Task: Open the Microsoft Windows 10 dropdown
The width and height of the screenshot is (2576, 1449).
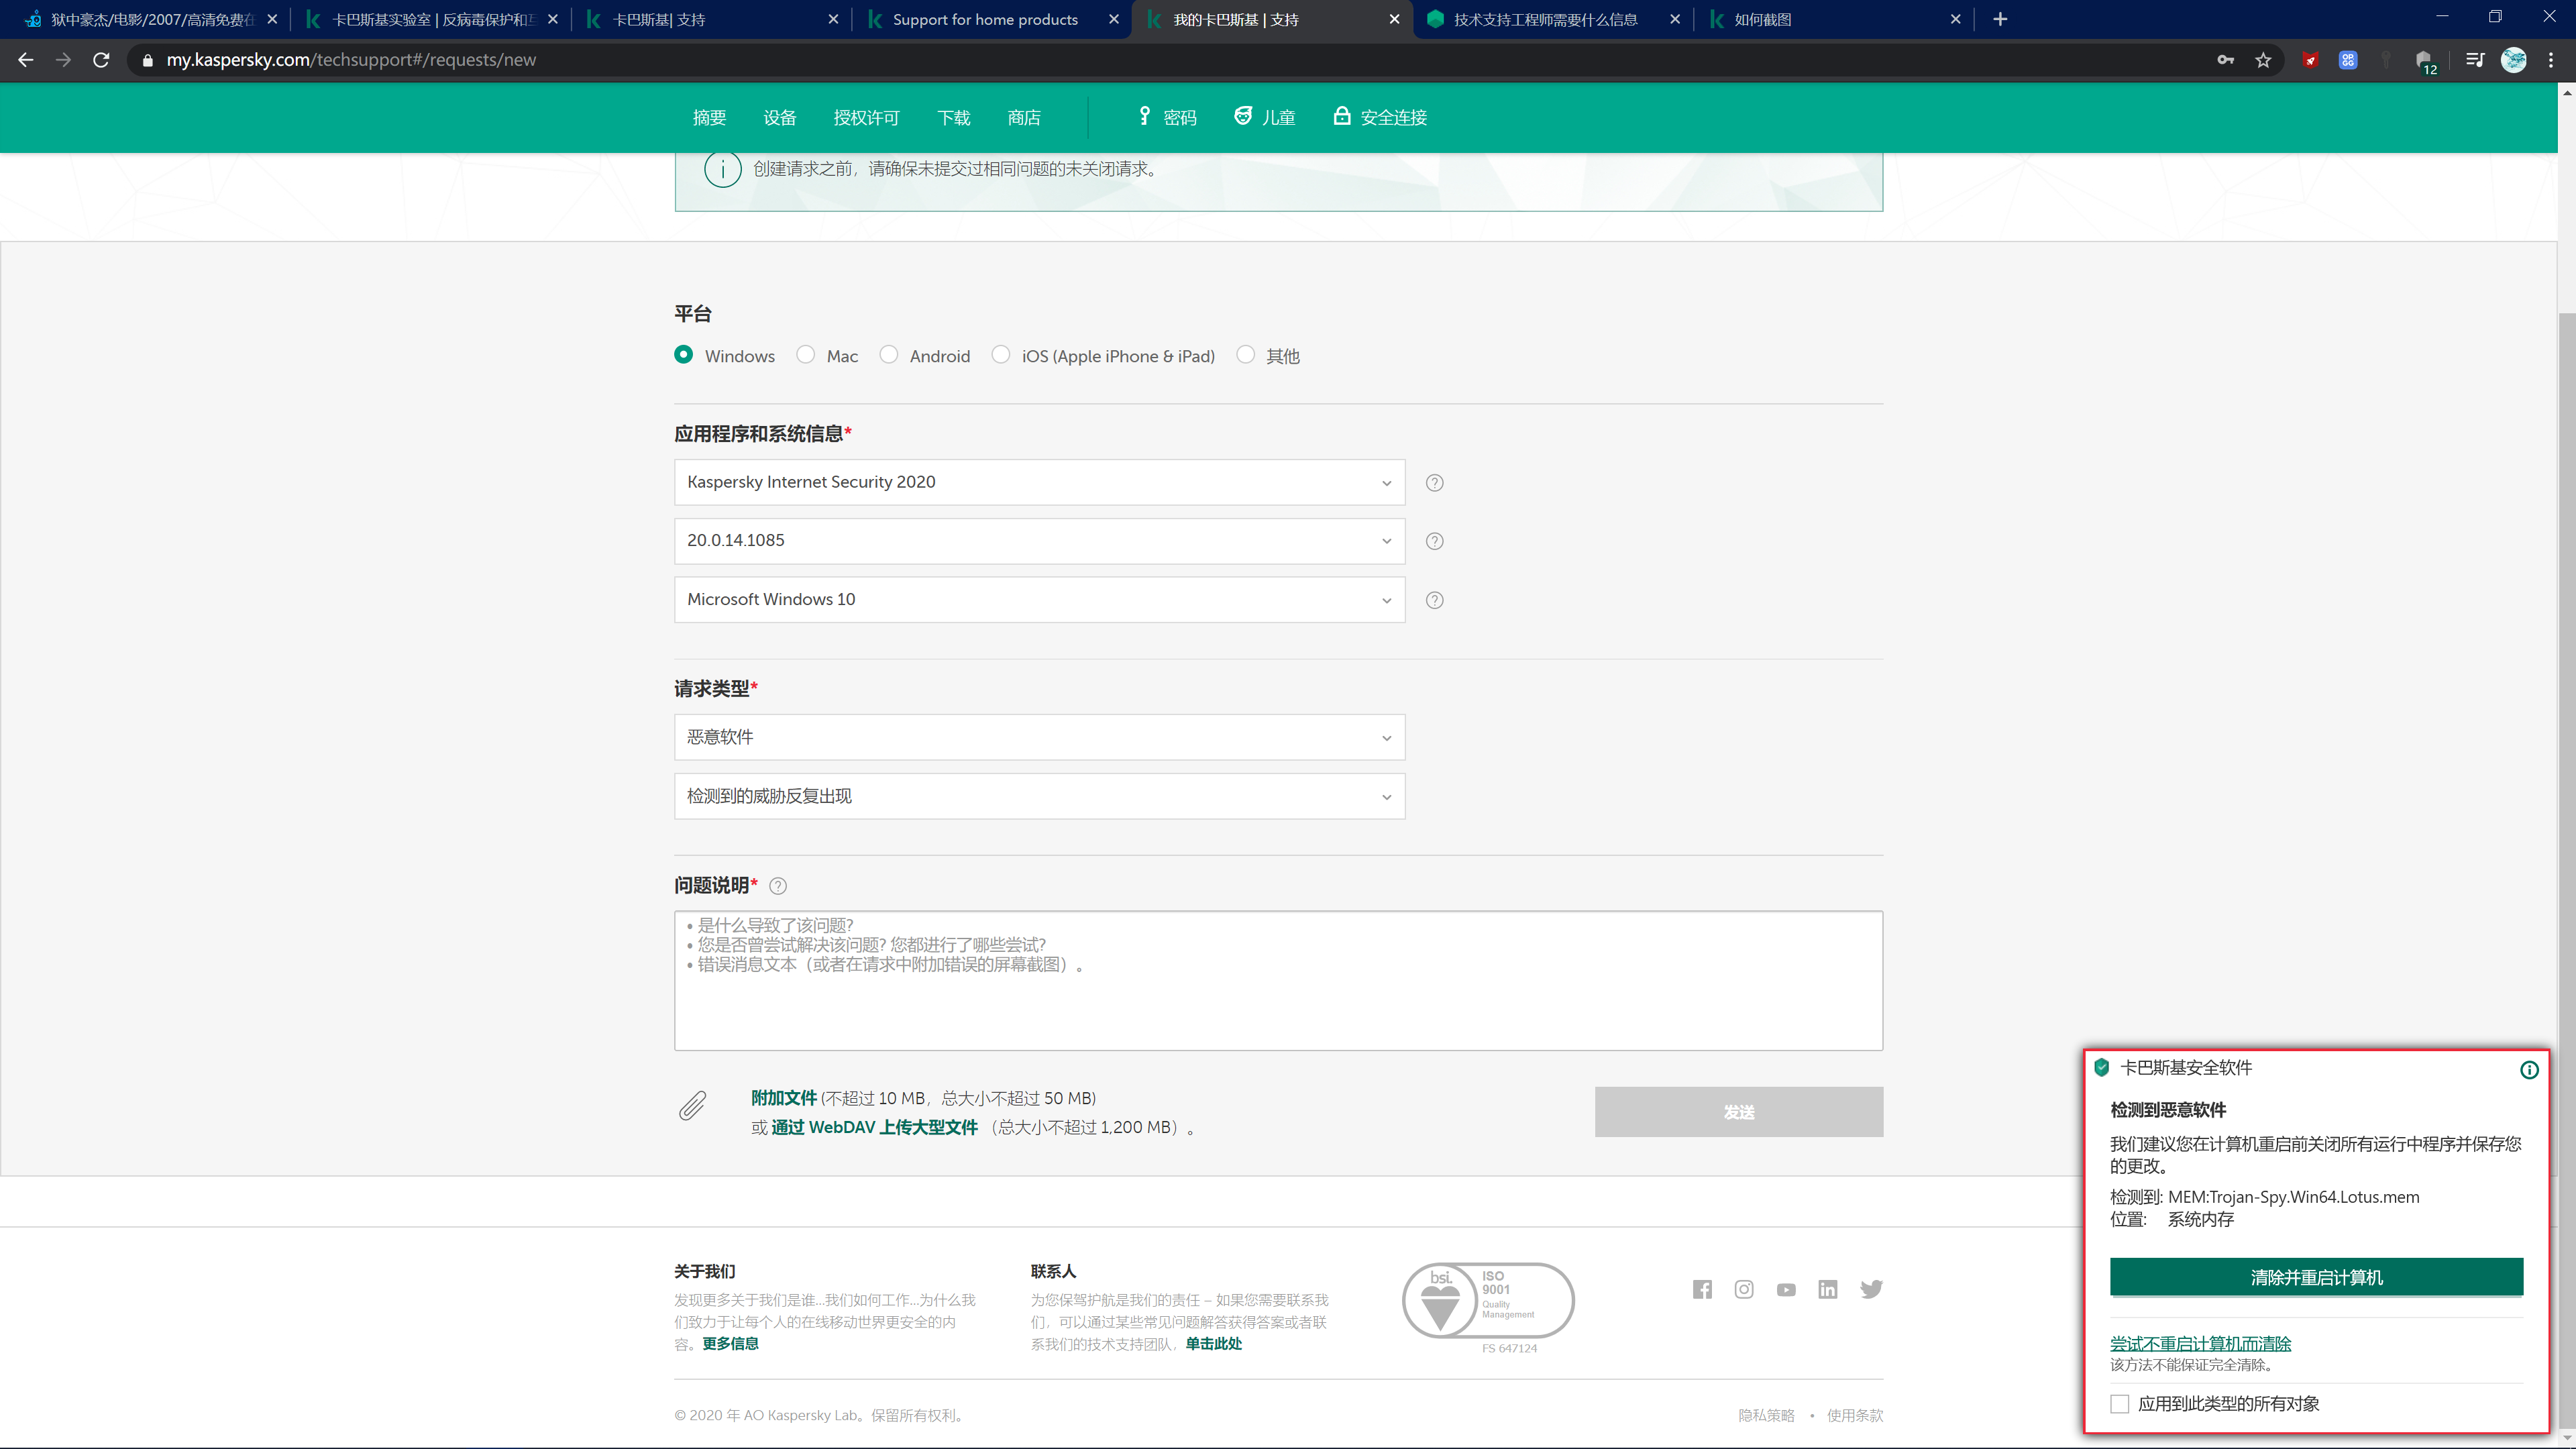Action: (1039, 600)
